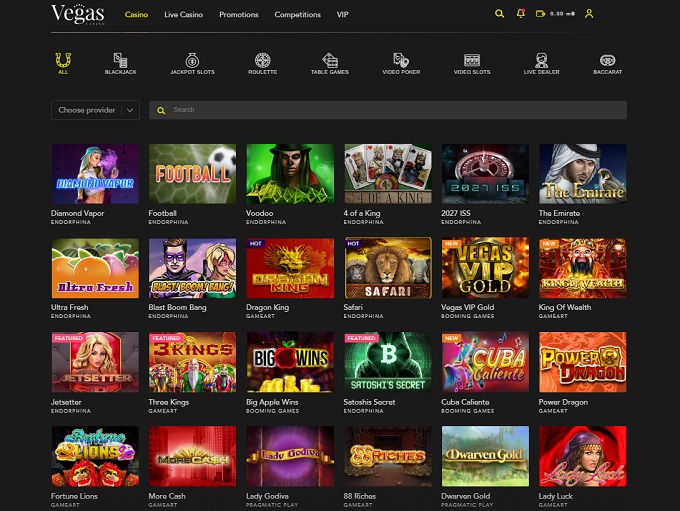
Task: Open the VIP tab
Action: (x=343, y=15)
